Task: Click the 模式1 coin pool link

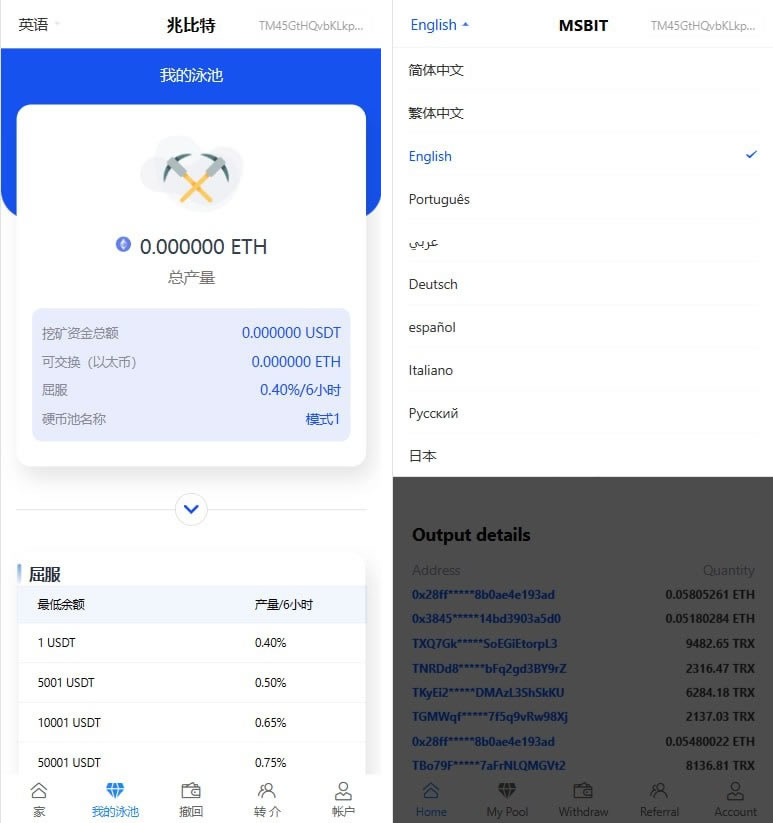Action: 322,419
